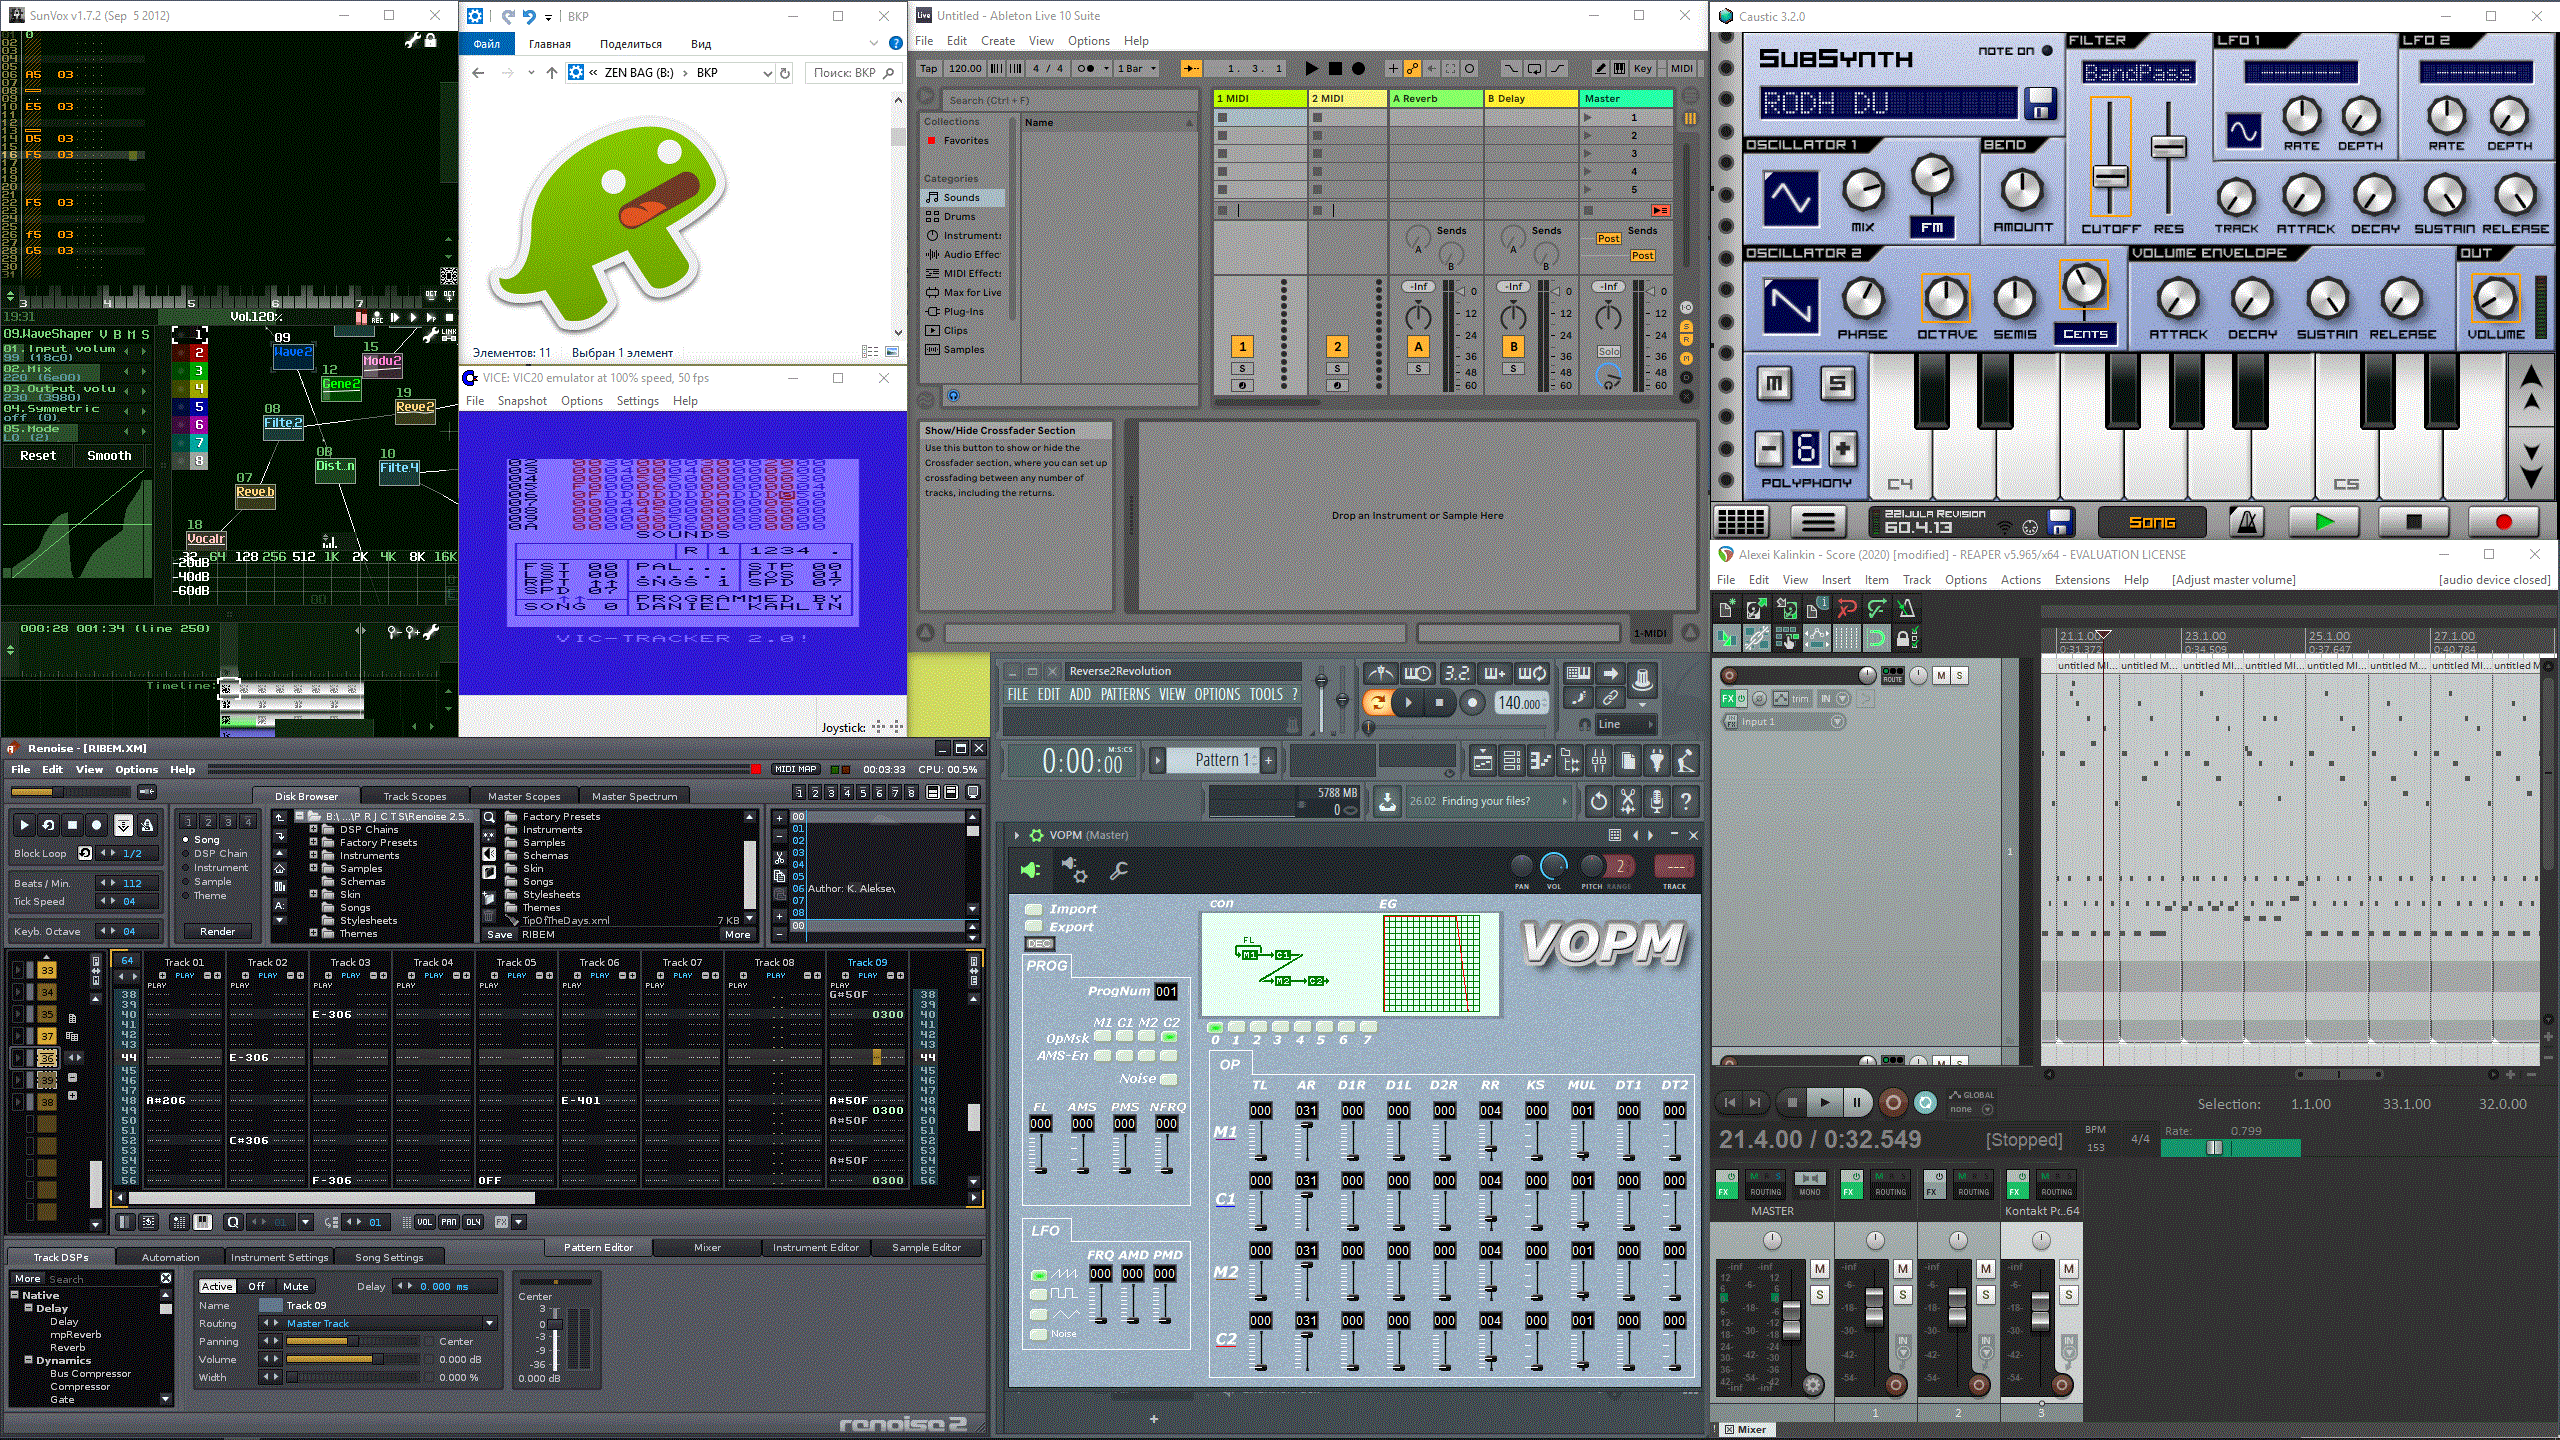Viewport: 2560px width, 1440px height.
Task: Click FL Studio's microphone one-click recording icon
Action: tap(1657, 801)
